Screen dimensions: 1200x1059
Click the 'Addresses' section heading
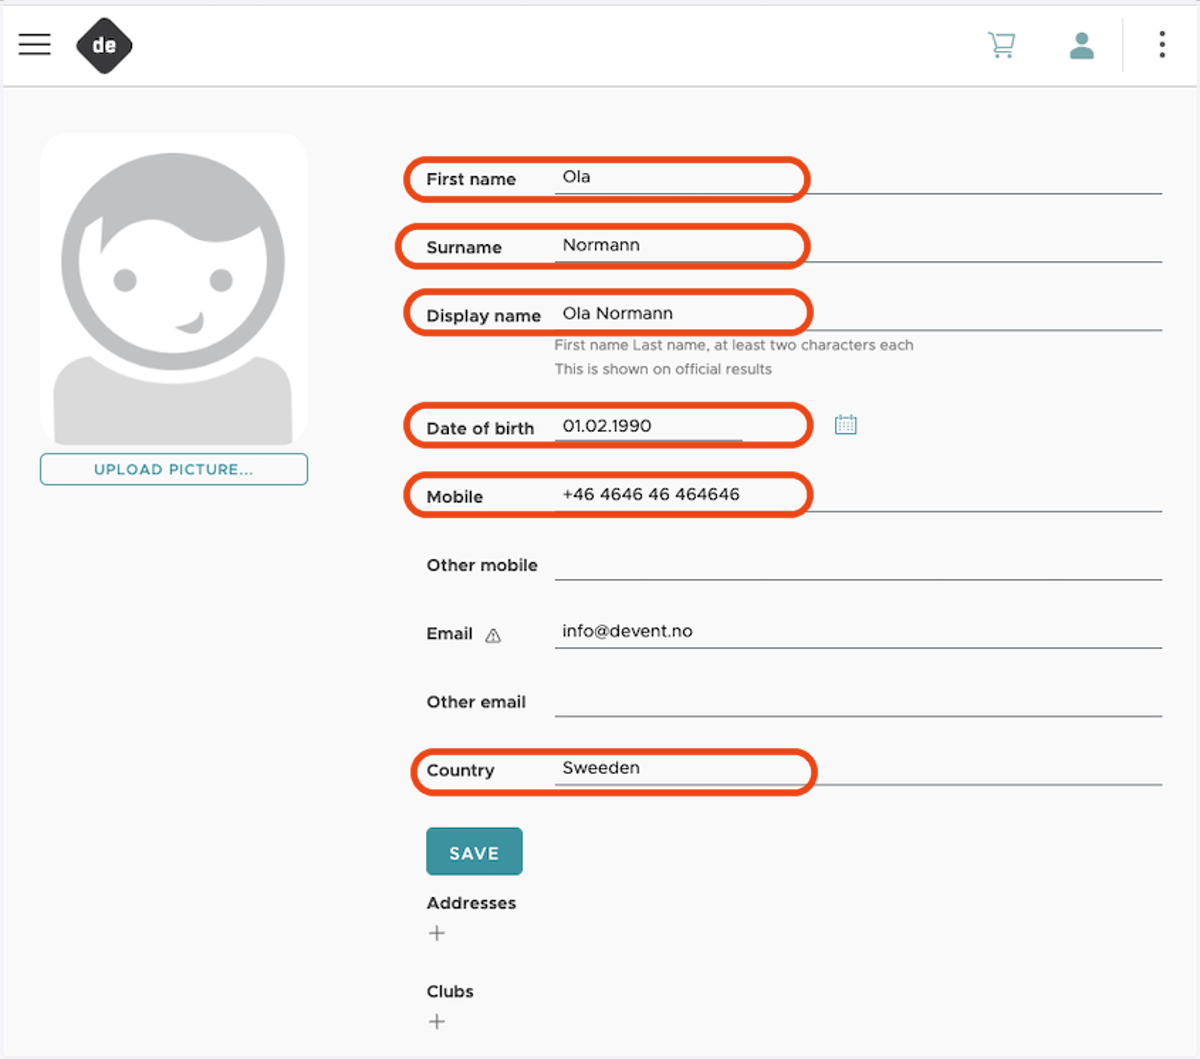click(x=471, y=903)
